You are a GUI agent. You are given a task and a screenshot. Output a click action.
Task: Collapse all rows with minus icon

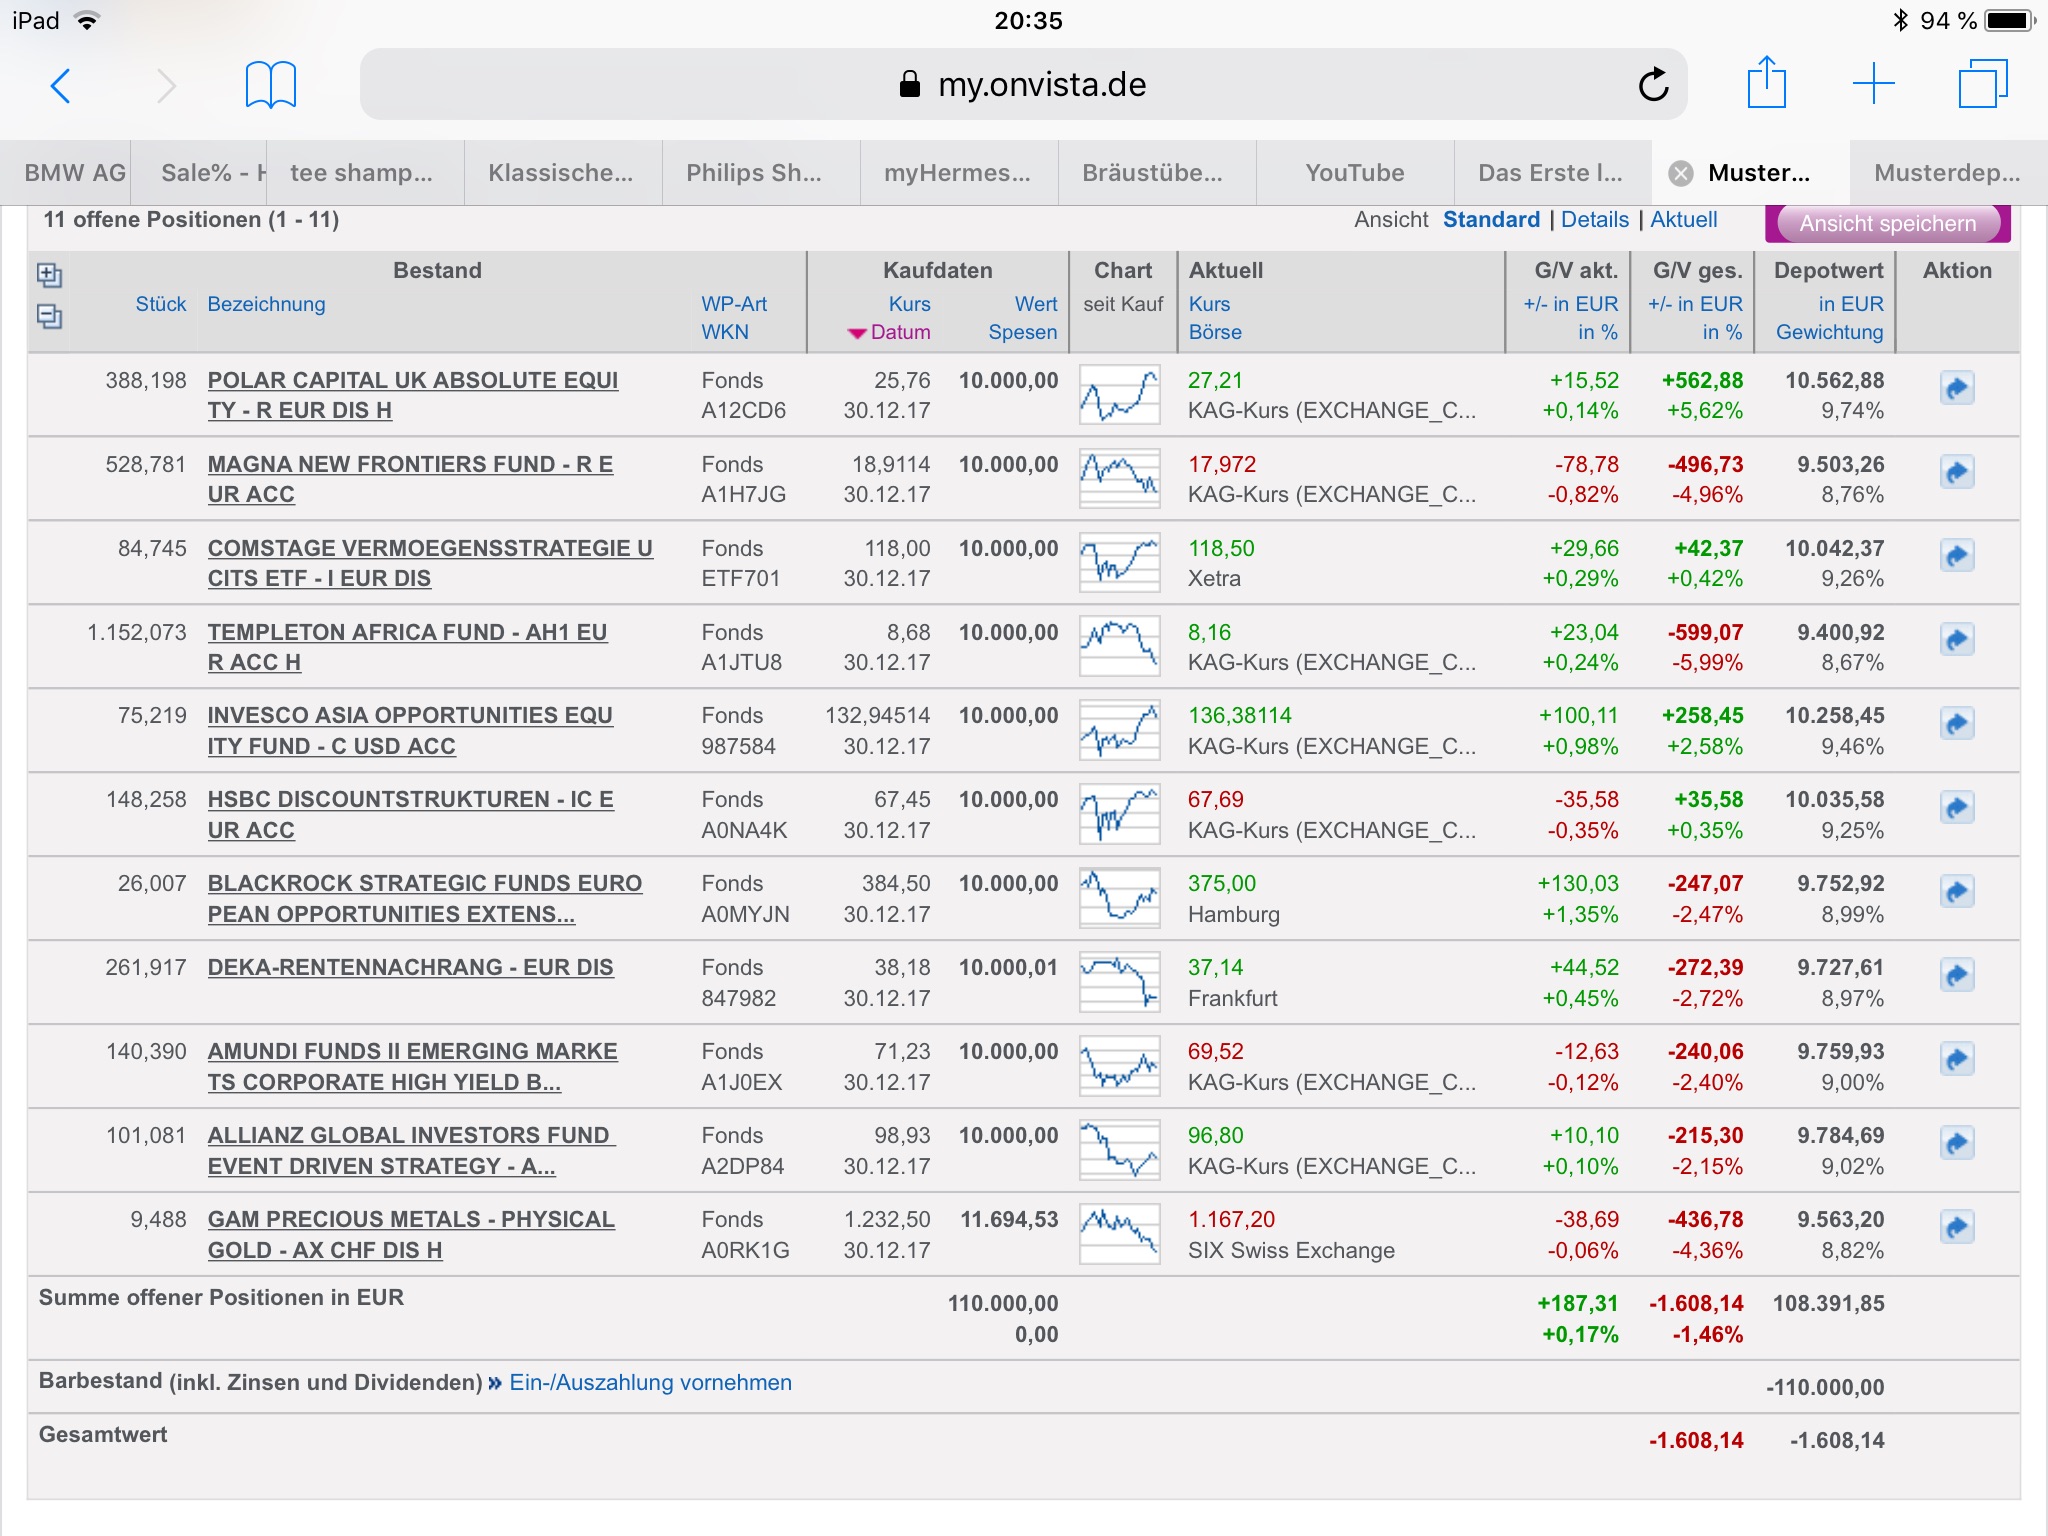pyautogui.click(x=49, y=317)
